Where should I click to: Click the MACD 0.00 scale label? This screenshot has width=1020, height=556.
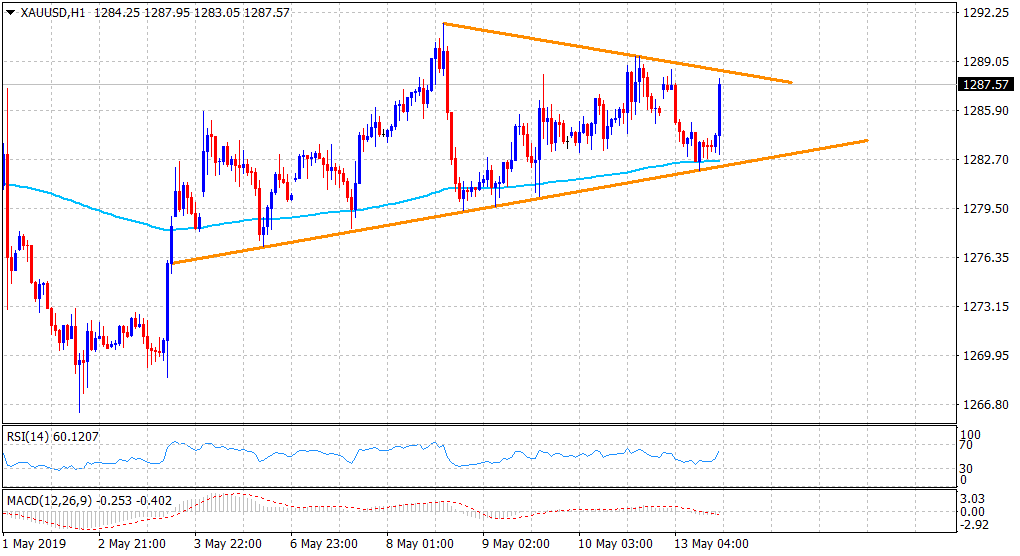(973, 511)
